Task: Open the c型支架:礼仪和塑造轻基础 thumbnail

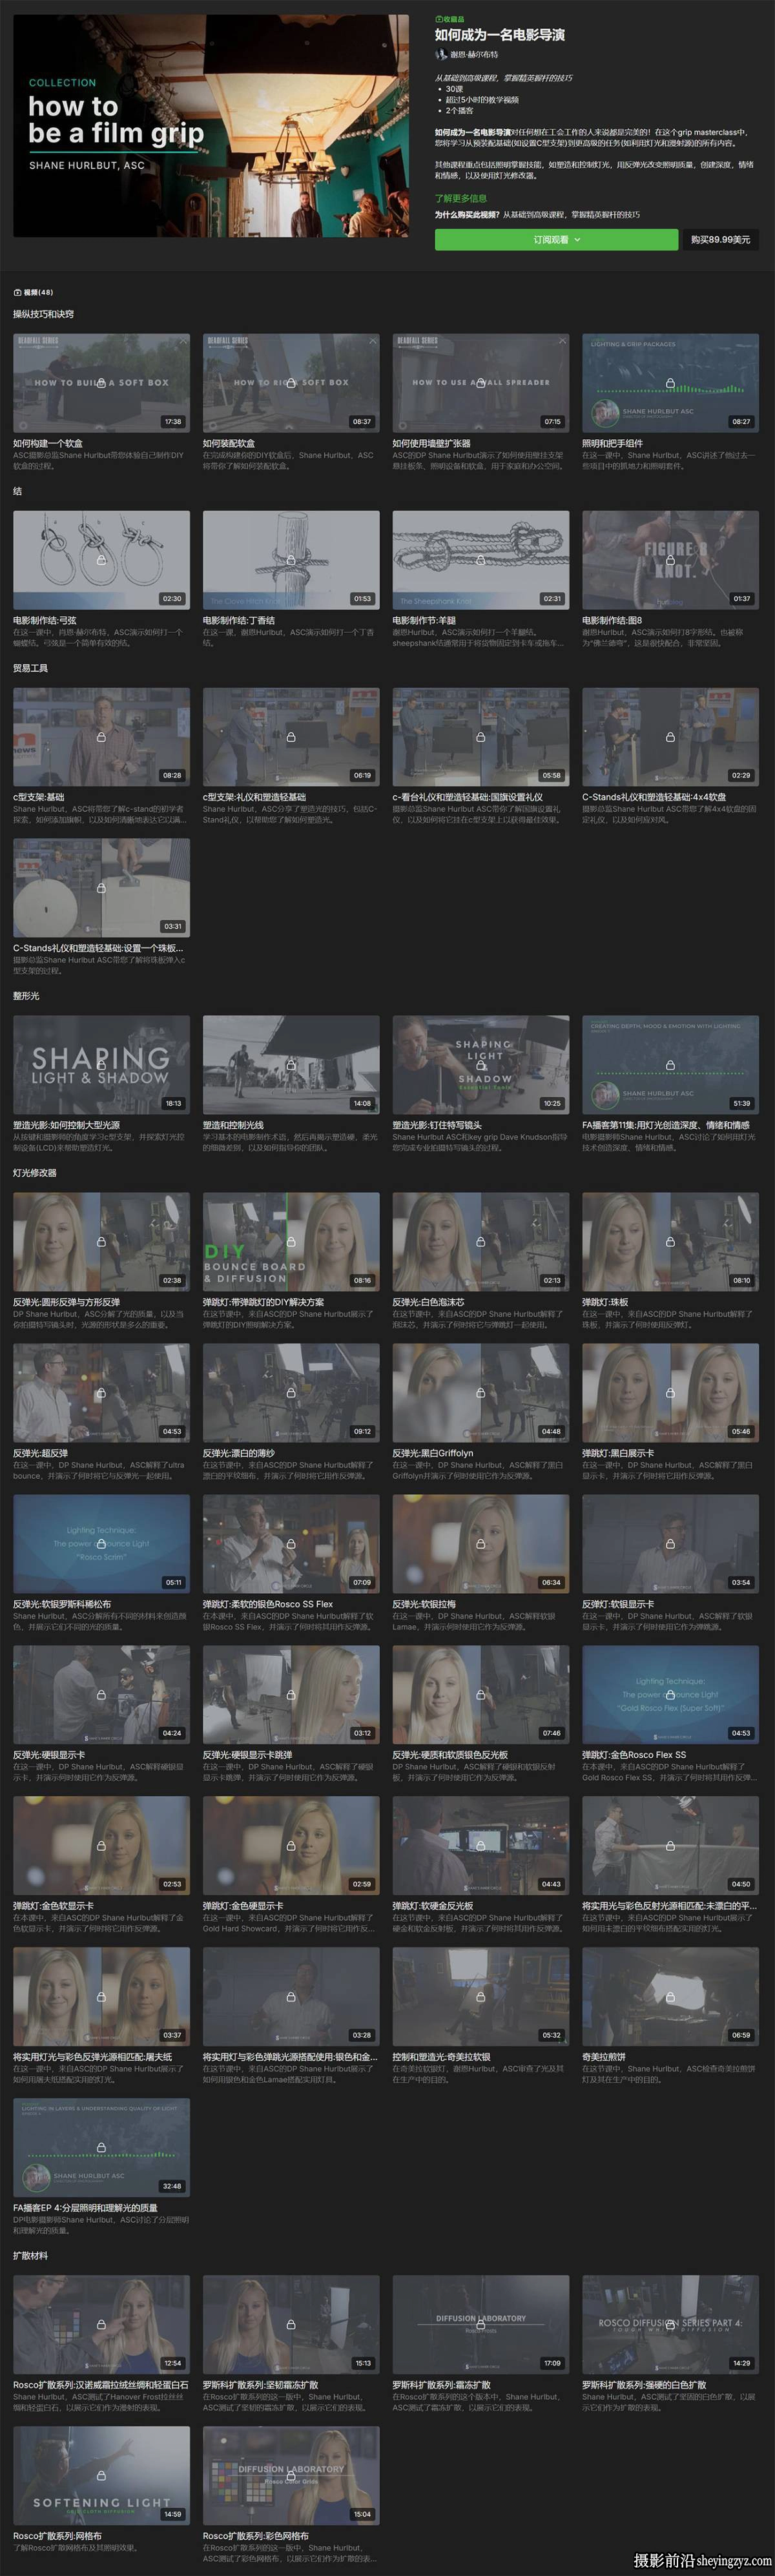Action: [x=291, y=736]
